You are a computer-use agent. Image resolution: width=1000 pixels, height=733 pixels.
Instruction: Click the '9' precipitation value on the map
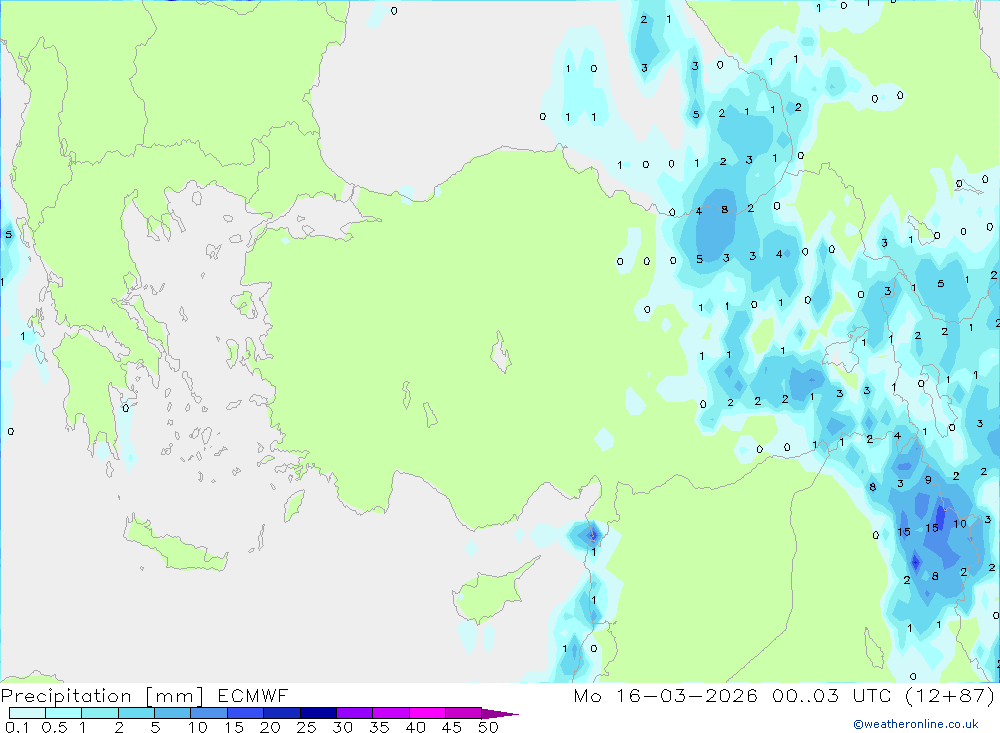click(x=928, y=480)
